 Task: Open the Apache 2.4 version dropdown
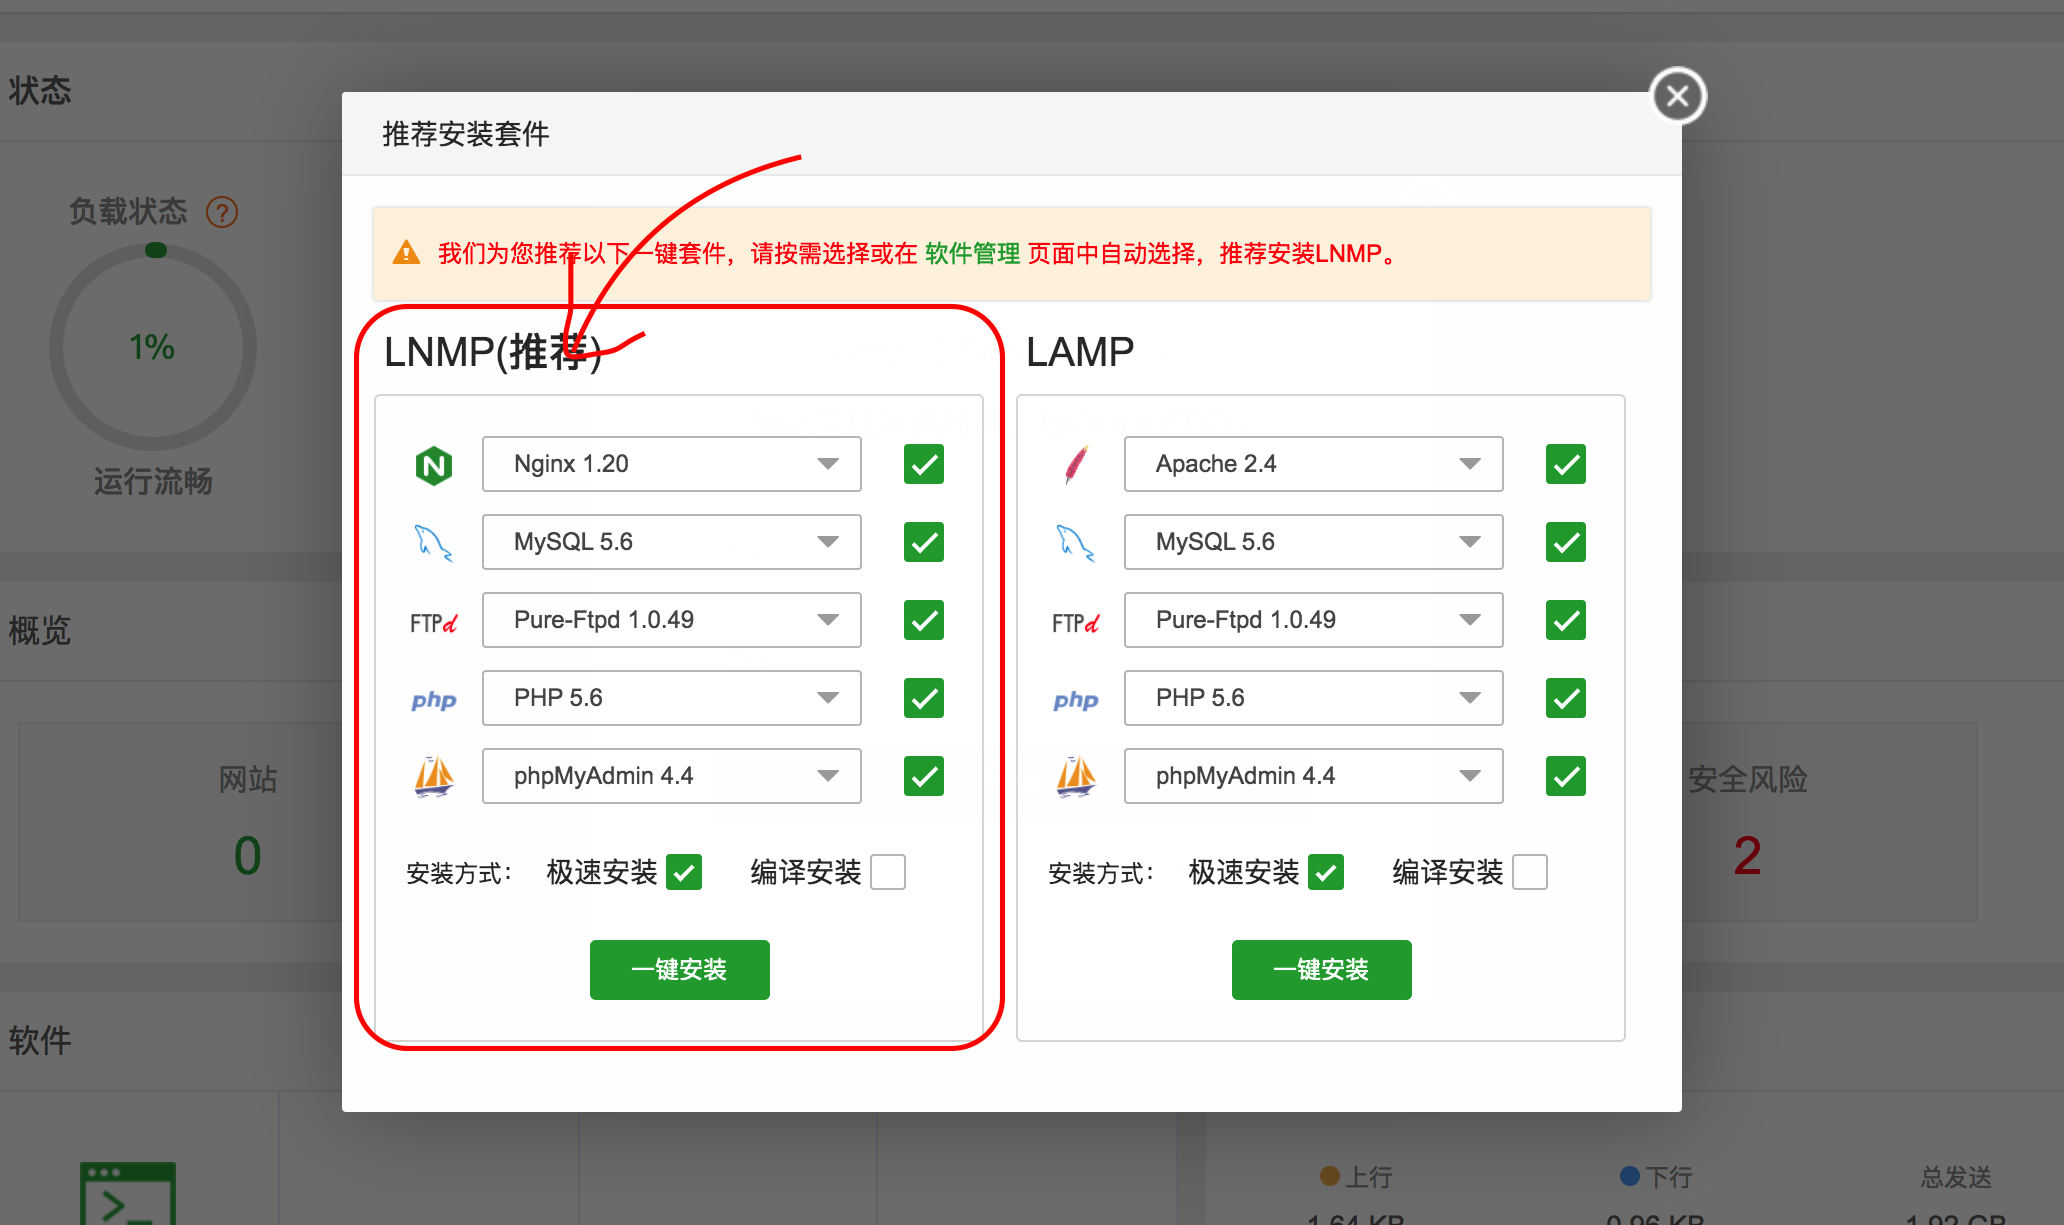click(1314, 464)
